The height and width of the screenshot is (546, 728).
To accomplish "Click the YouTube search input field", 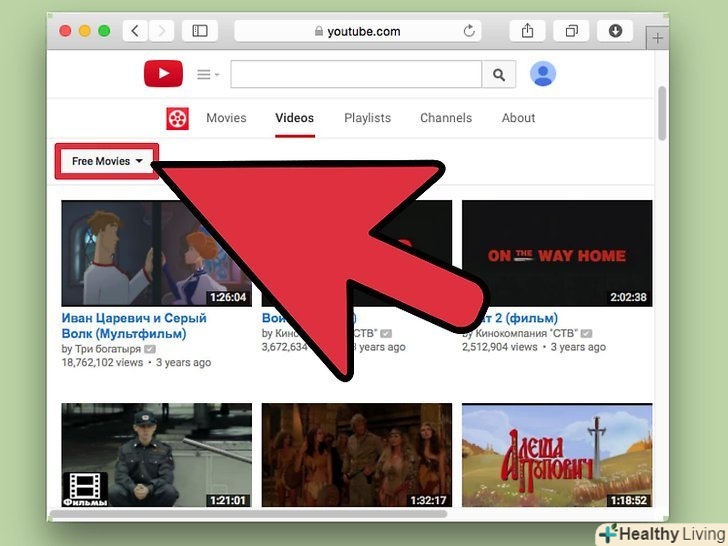I will click(x=356, y=74).
